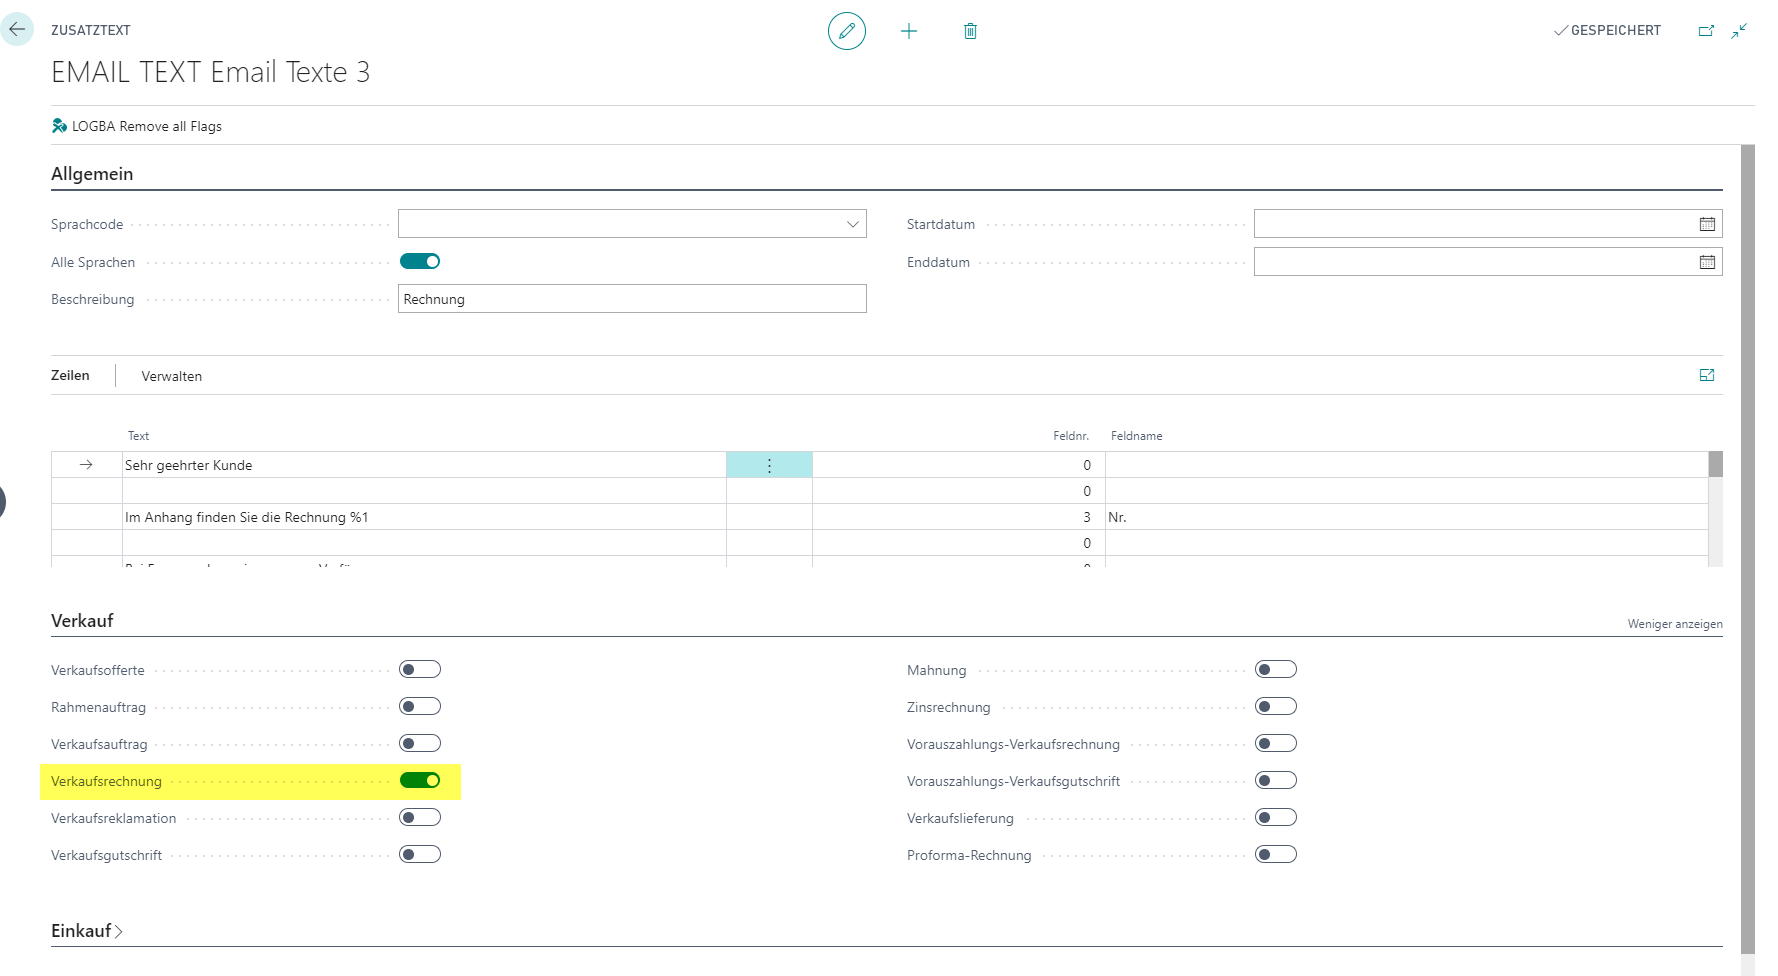Click the page vertical scrollbar
Viewport: 1778px width, 976px height.
point(1748,550)
